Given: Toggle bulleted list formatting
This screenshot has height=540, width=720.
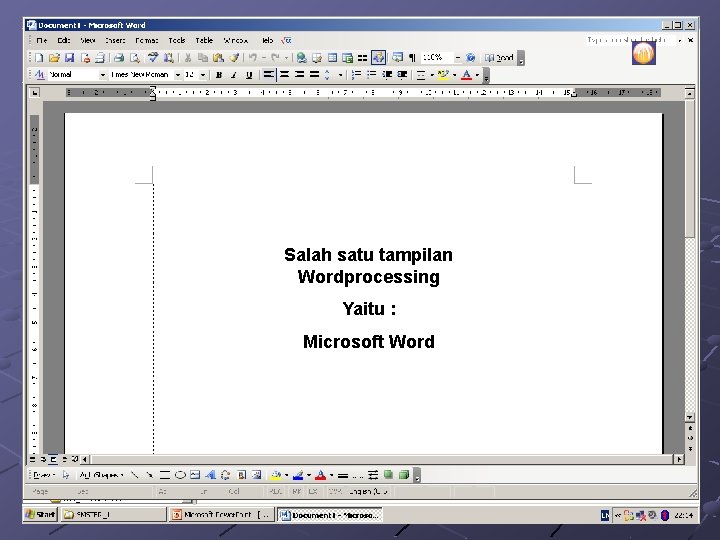Looking at the screenshot, I should (371, 74).
